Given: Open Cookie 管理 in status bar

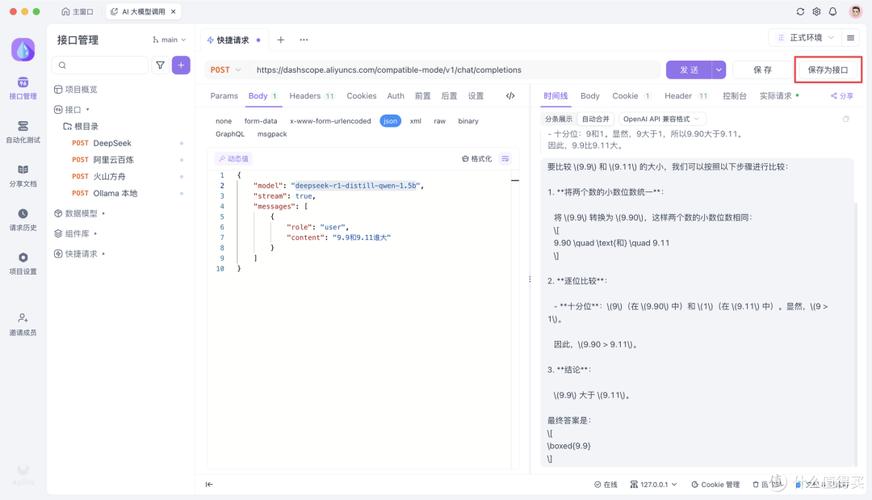Looking at the screenshot, I should pos(715,484).
